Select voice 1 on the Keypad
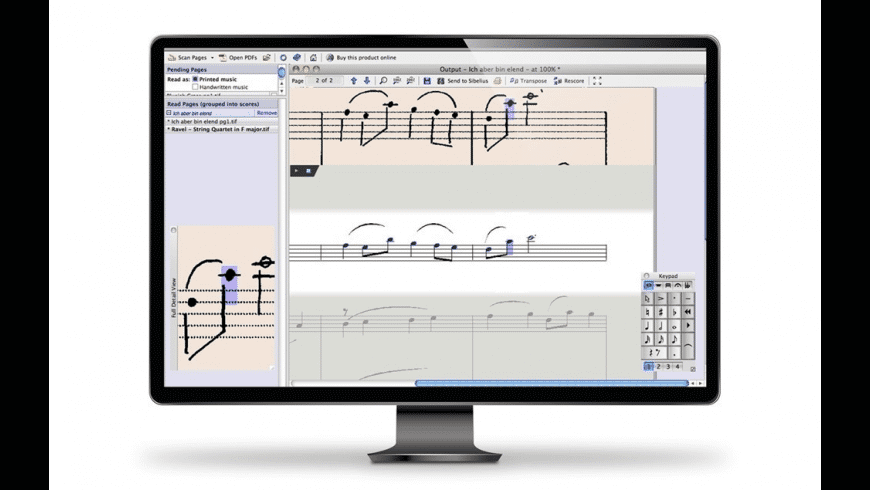 coord(648,366)
